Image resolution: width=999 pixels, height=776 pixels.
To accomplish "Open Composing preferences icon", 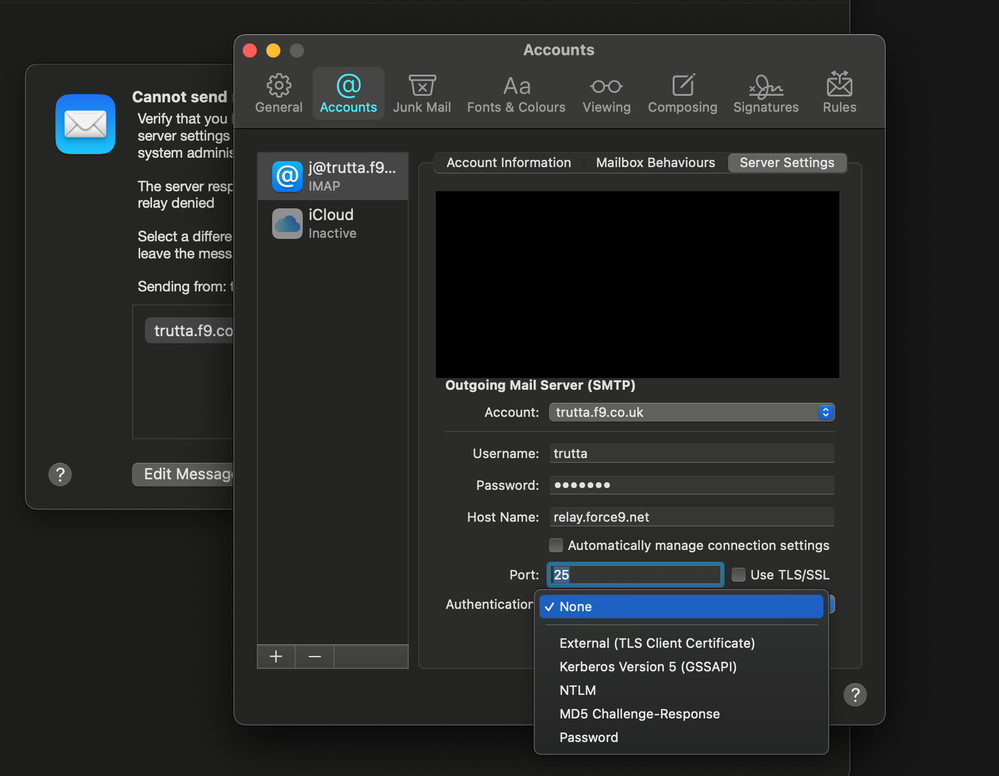I will click(x=682, y=93).
